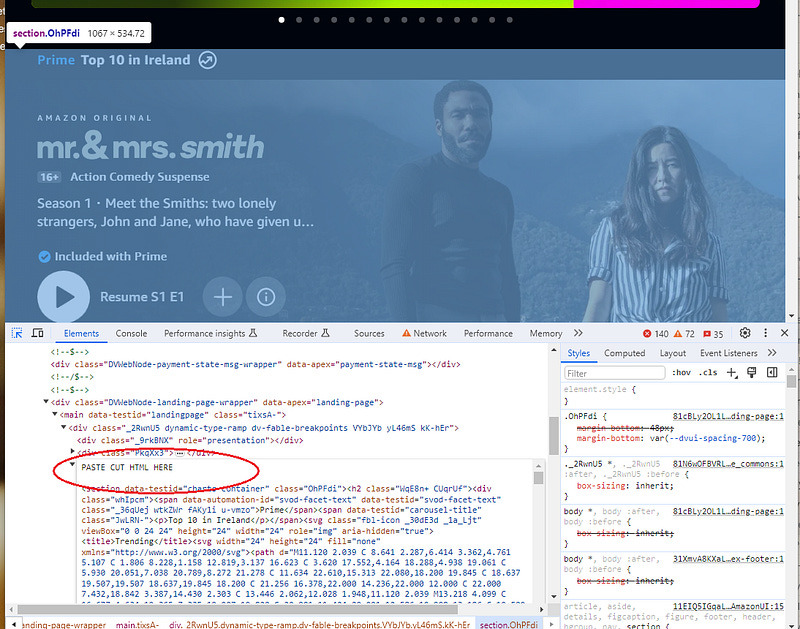The height and width of the screenshot is (629, 800).
Task: Click the _9rkBNX presentation div line
Action: point(190,440)
